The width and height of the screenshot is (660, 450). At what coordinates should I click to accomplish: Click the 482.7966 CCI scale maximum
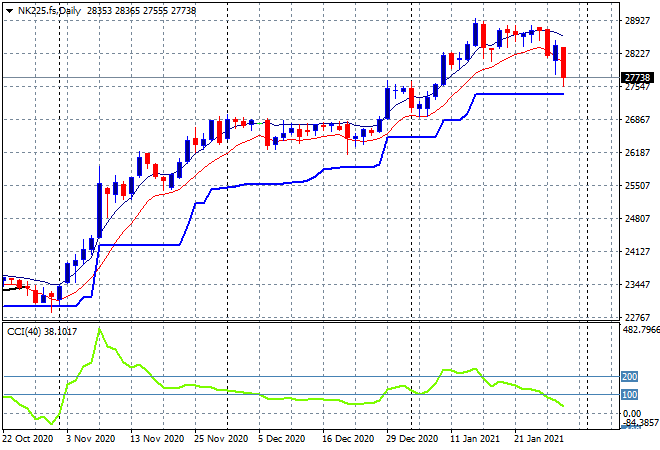pos(641,329)
